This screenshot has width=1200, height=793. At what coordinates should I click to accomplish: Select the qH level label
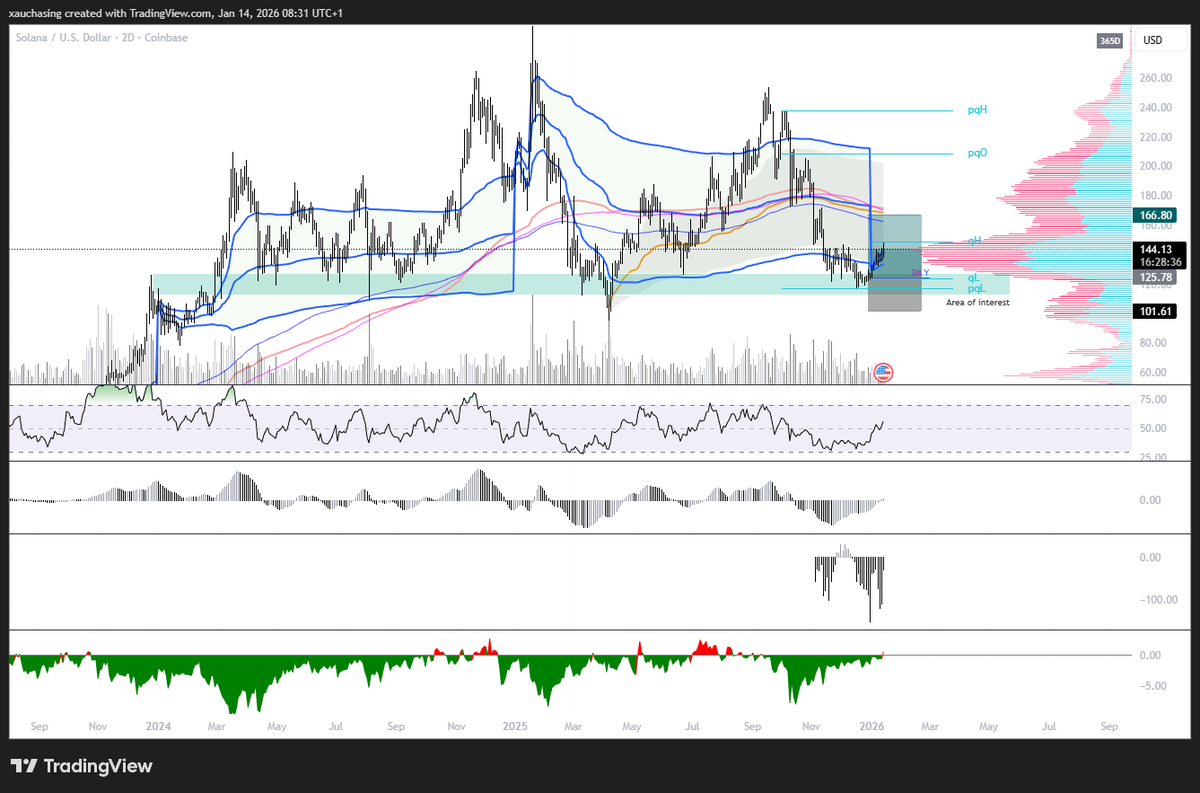click(973, 241)
